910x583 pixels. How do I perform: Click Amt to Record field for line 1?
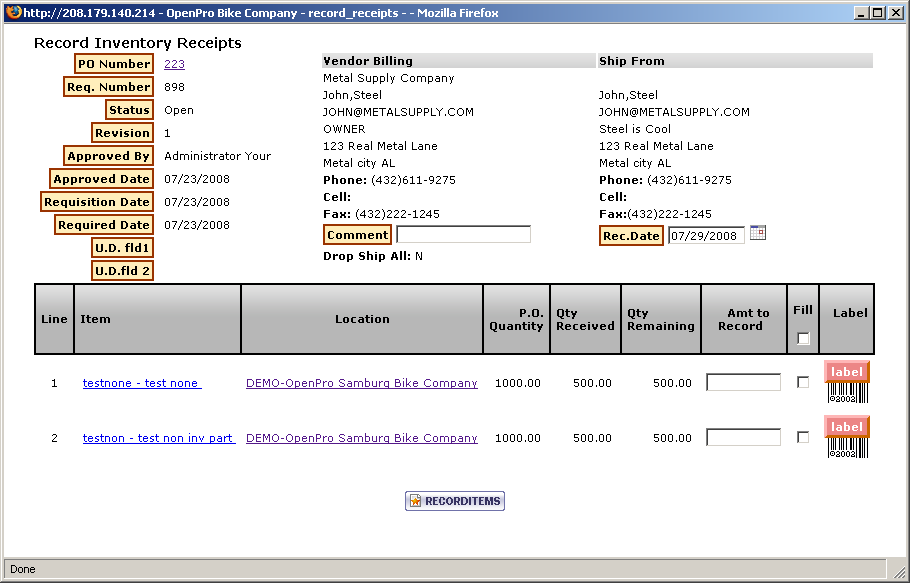tap(743, 382)
